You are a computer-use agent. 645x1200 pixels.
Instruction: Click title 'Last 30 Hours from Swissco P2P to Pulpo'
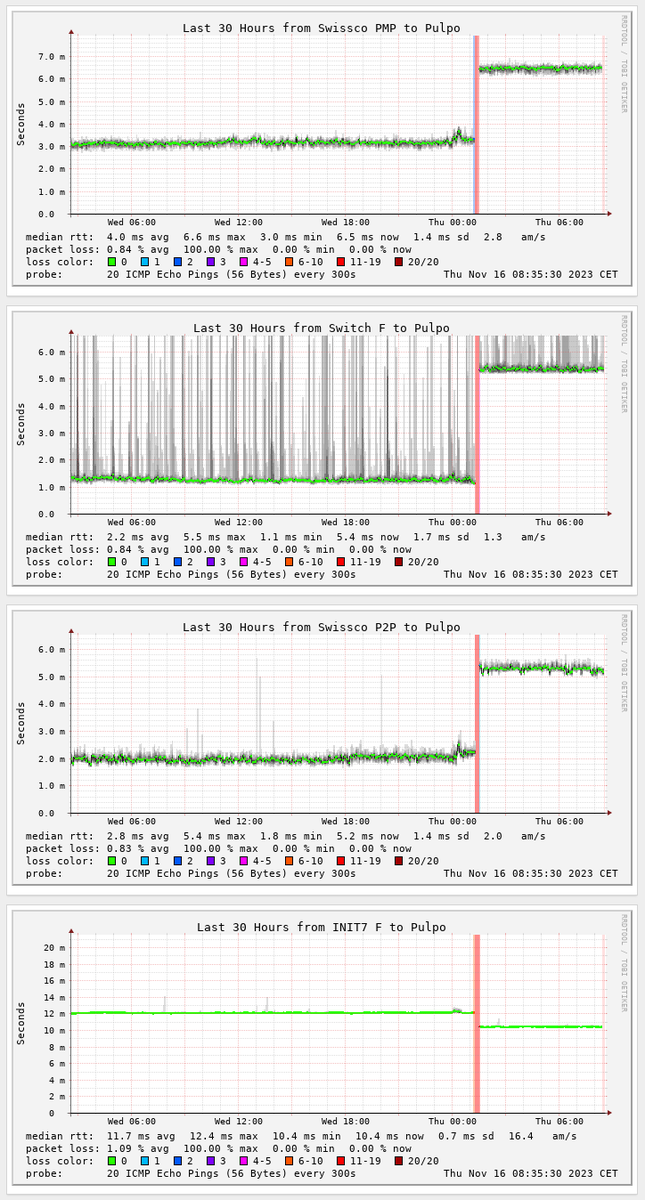coord(321,627)
